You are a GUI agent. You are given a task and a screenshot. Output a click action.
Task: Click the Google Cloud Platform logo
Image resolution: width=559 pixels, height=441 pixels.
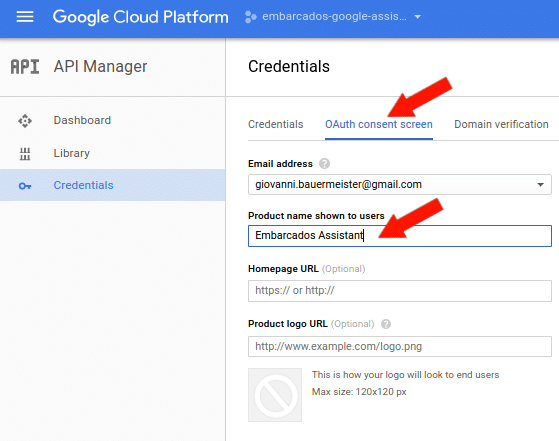pos(140,17)
